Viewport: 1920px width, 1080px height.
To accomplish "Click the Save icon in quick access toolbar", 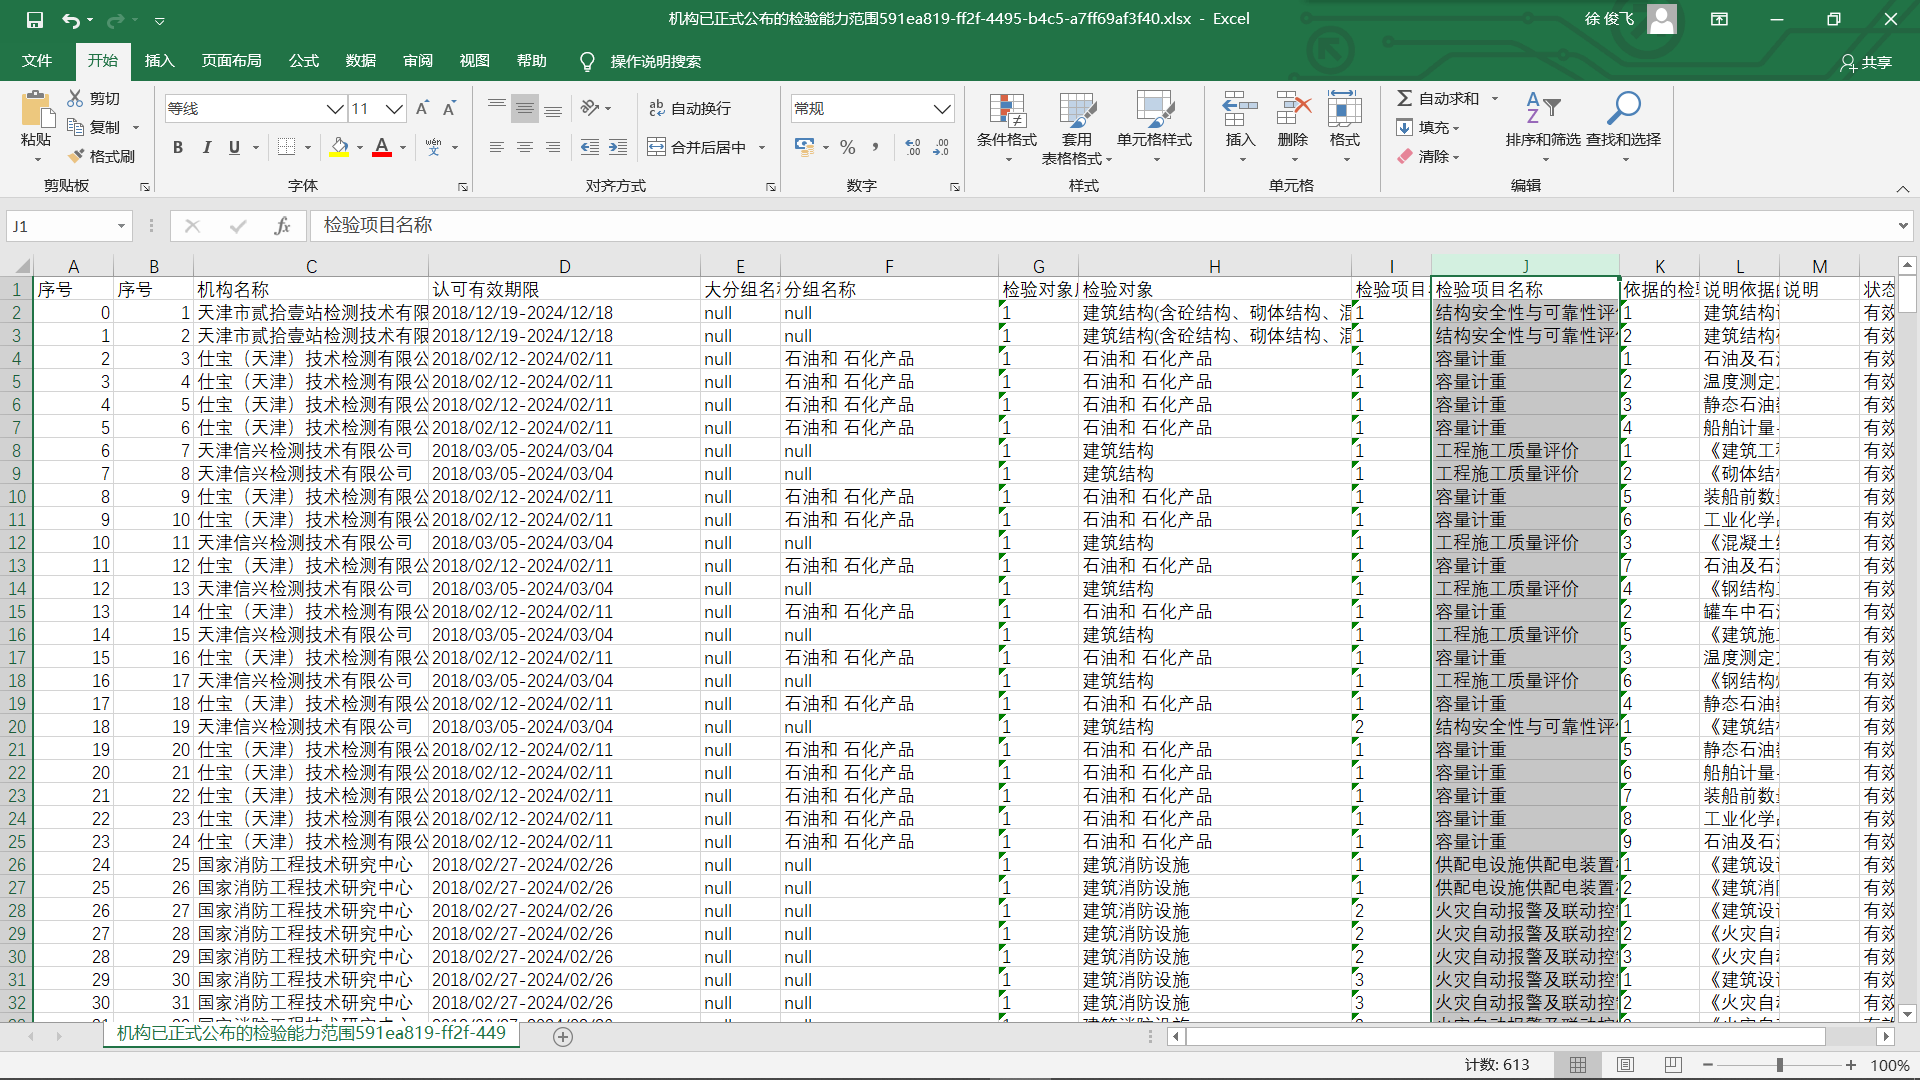I will click(x=35, y=19).
